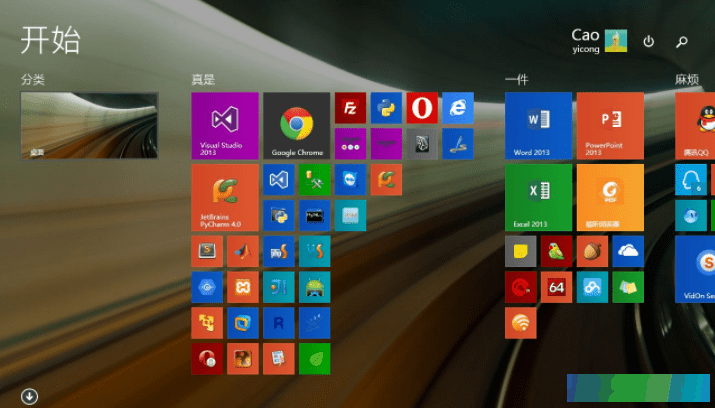The image size is (715, 408).
Task: Open the parrot icon tile
Action: pos(556,251)
